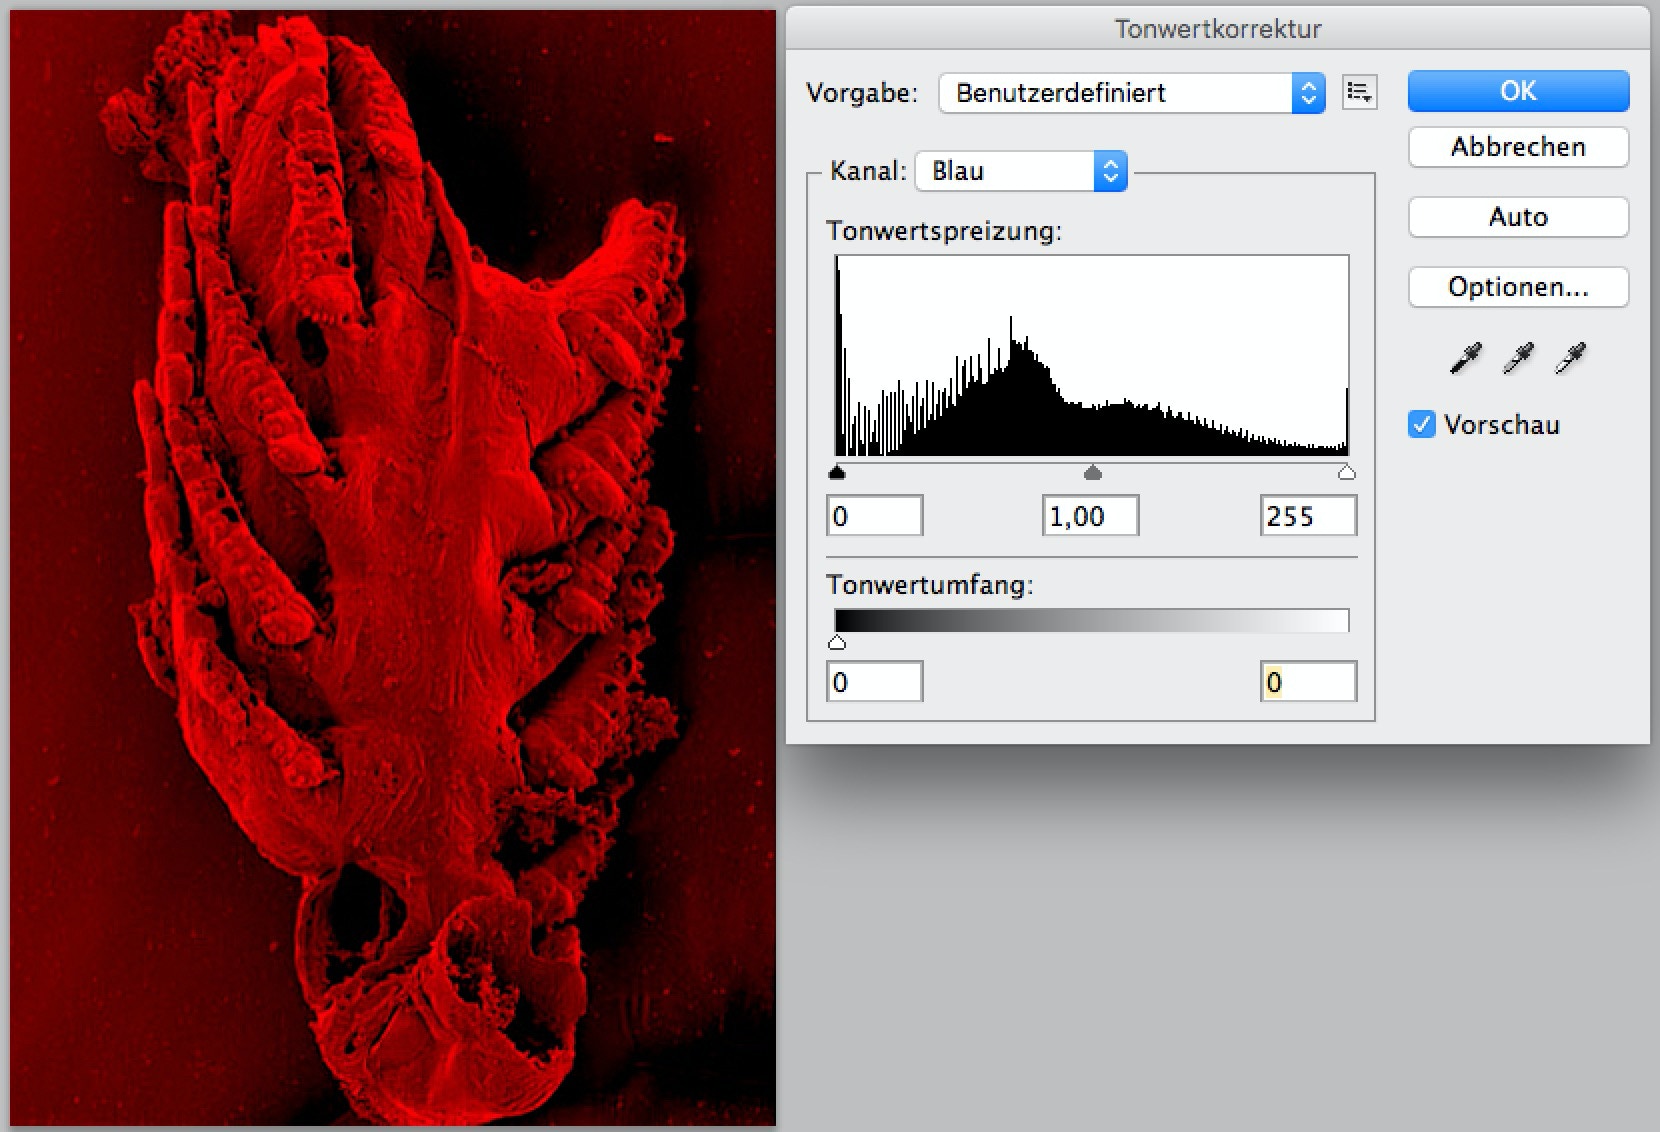Click the white input highlight slider
1660x1132 pixels.
(1347, 473)
